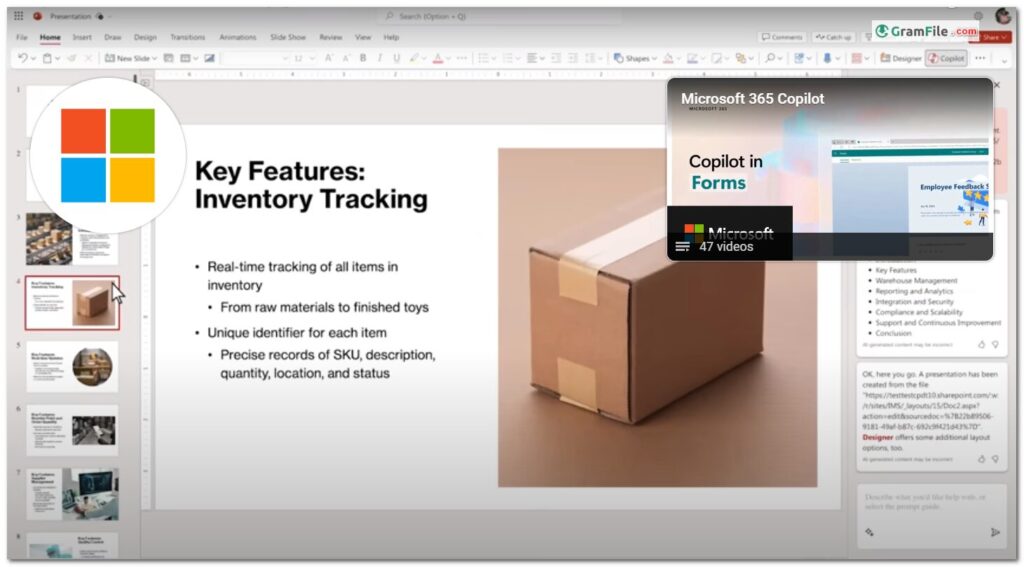Pick a shape fill color
The image size is (1024, 567).
point(668,58)
